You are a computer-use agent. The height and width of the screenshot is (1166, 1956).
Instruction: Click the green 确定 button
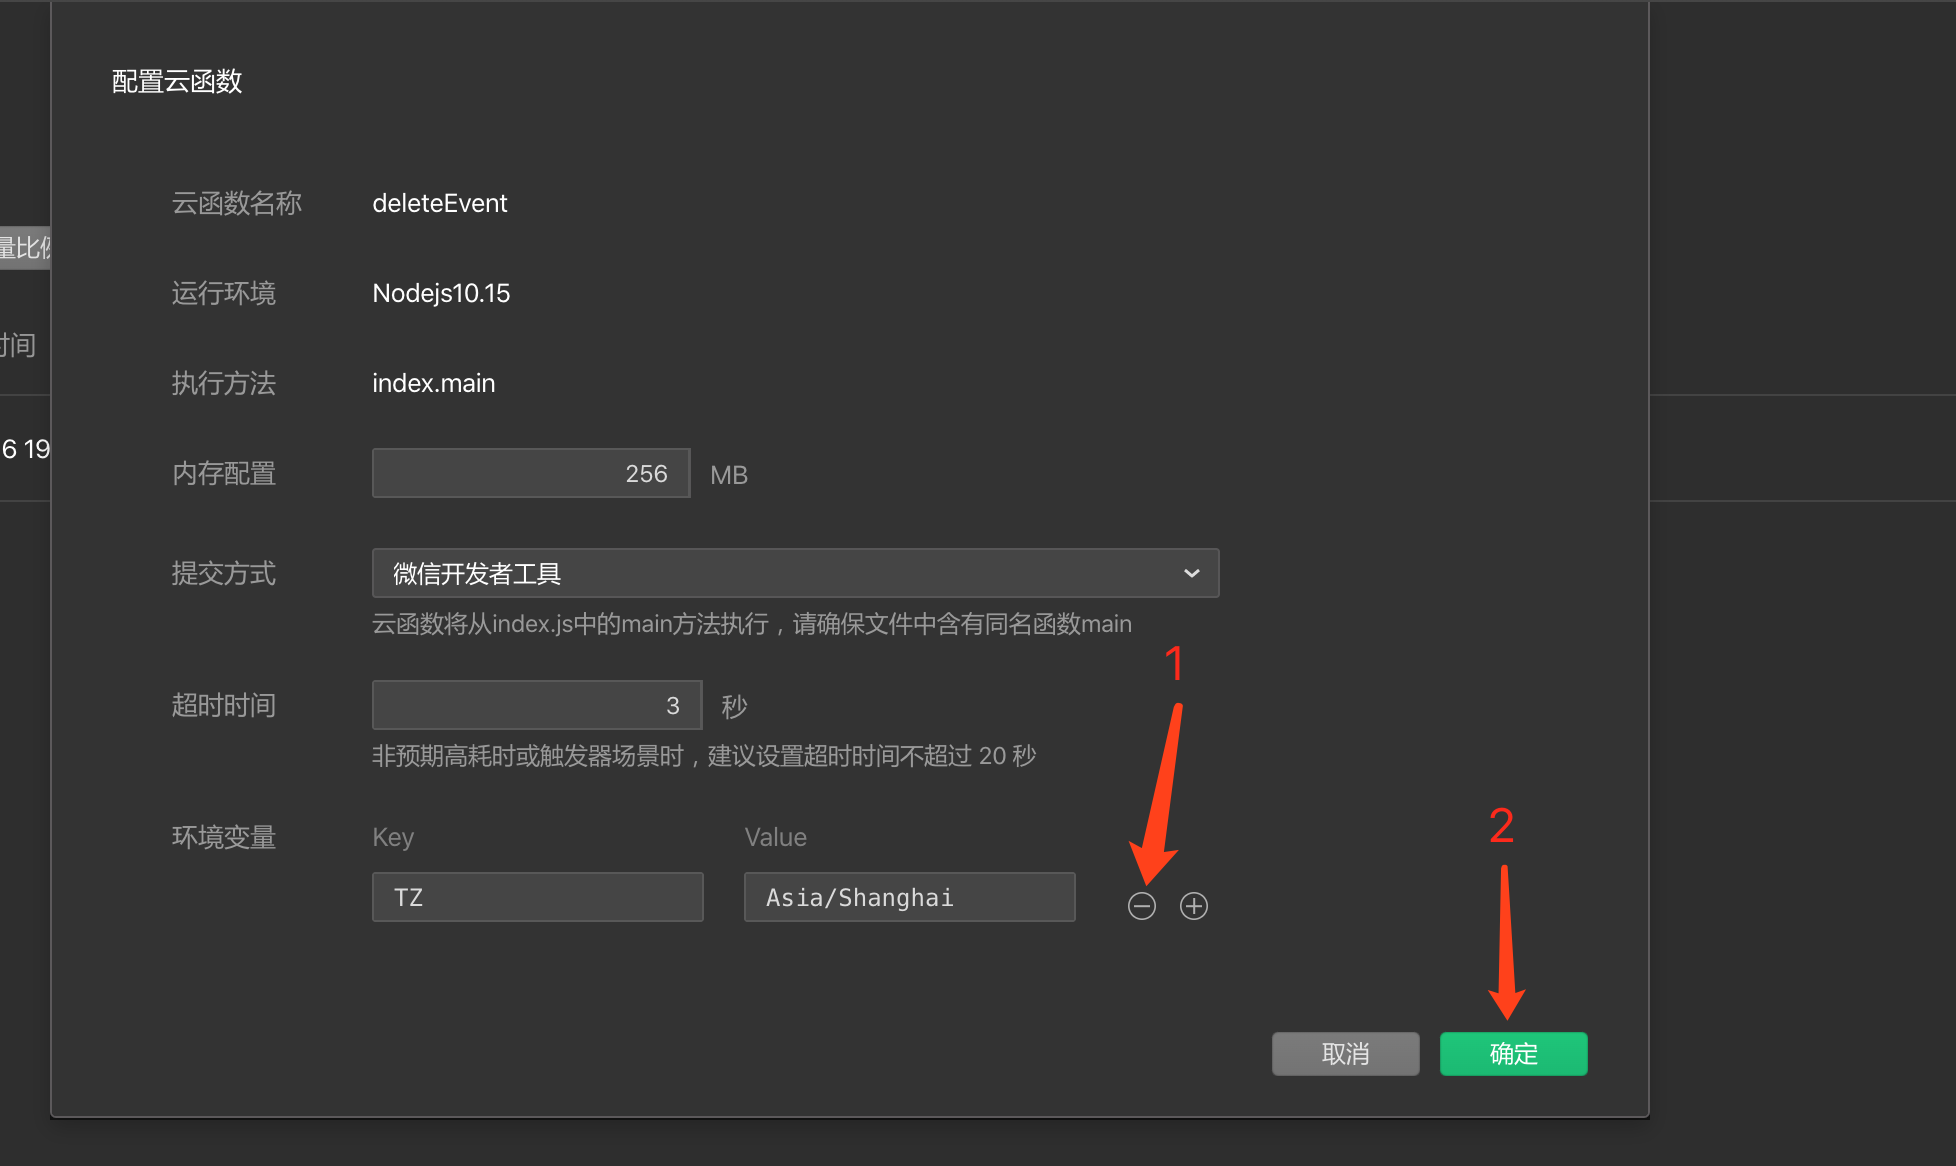(1512, 1054)
